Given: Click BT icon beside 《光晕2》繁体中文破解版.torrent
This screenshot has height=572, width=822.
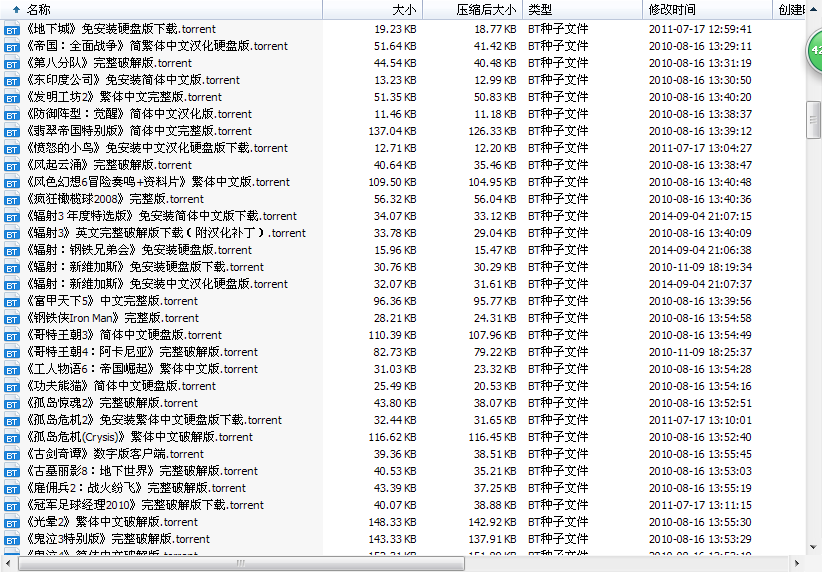Looking at the screenshot, I should click(x=12, y=522).
